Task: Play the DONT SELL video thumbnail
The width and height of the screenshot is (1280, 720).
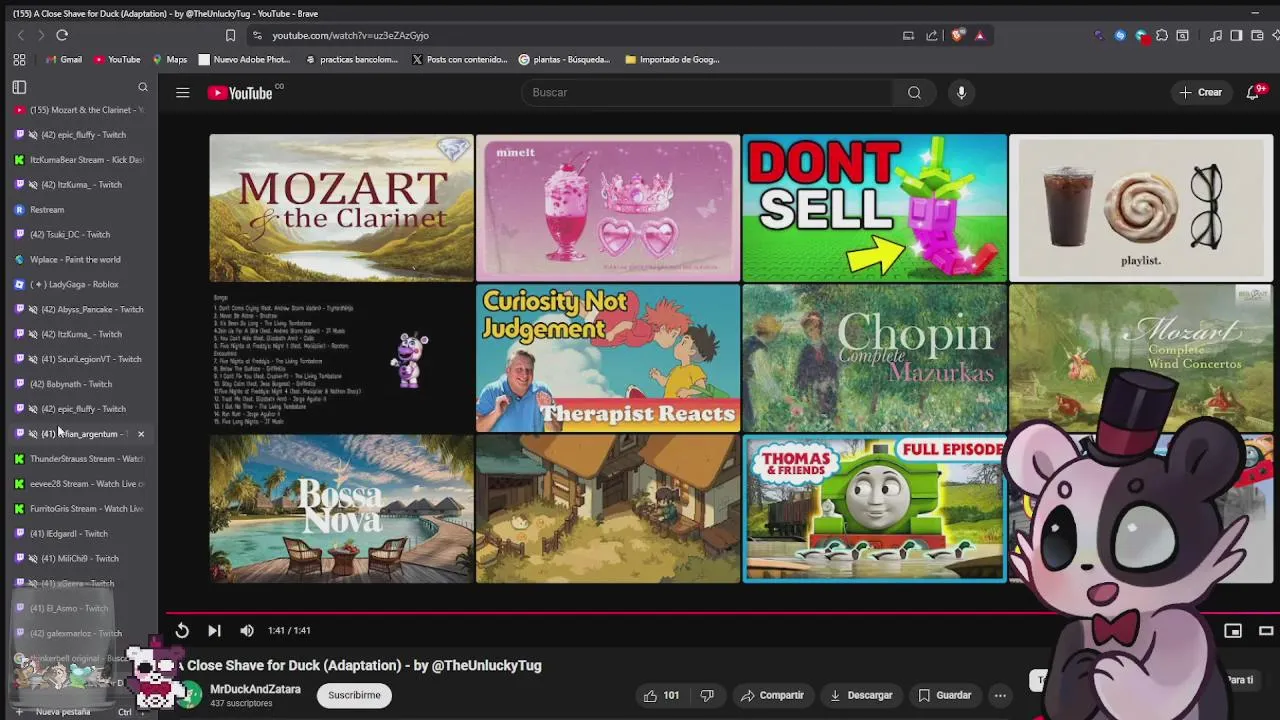Action: tap(874, 208)
